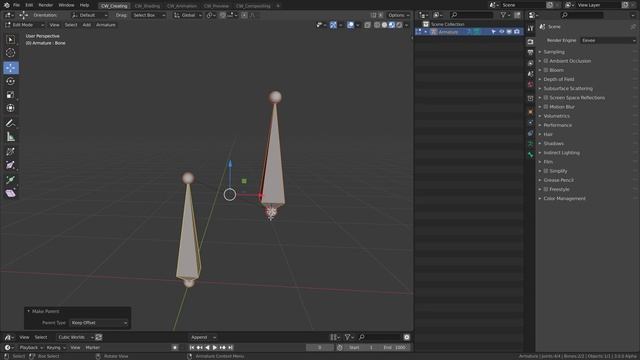
Task: Choose the Shear tool
Action: (x=11, y=193)
